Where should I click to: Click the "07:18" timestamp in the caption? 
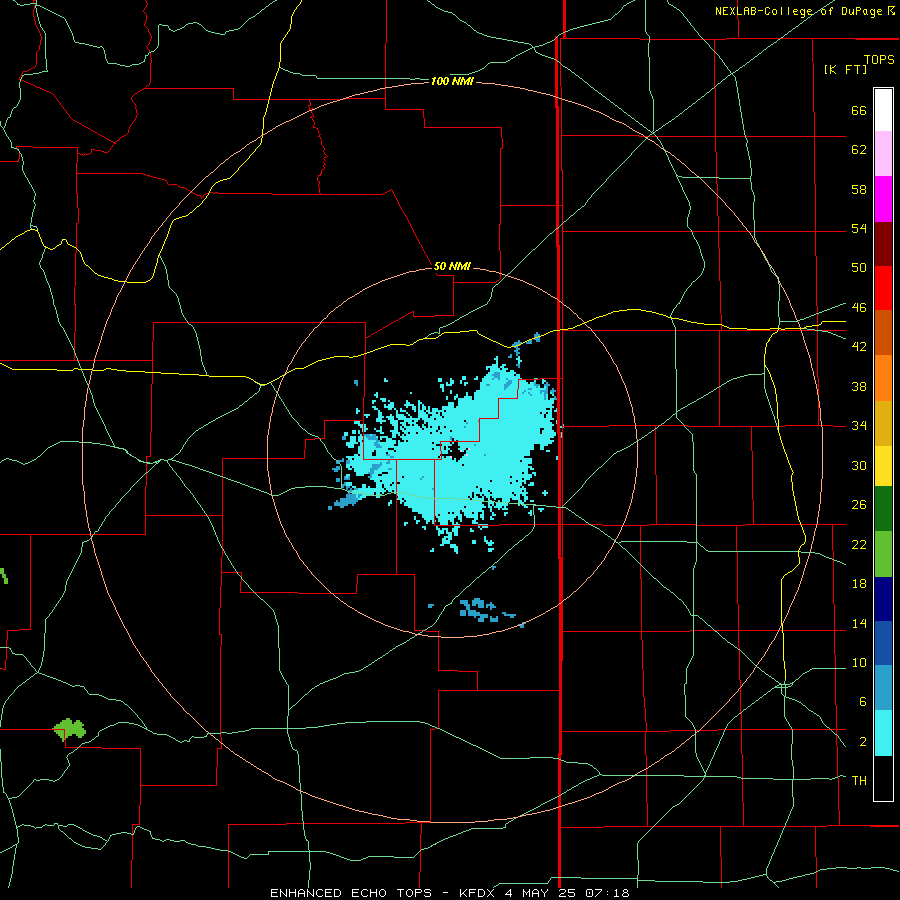(607, 893)
